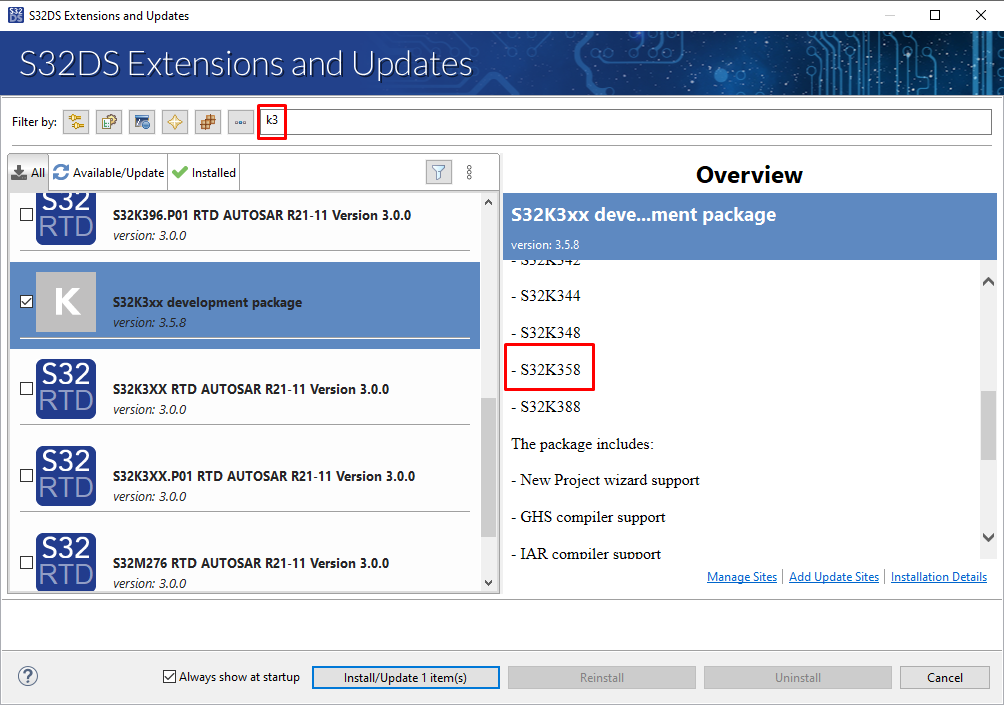Uncheck the S32K3xx development package checkbox
Viewport: 1004px width, 705px height.
pos(26,301)
